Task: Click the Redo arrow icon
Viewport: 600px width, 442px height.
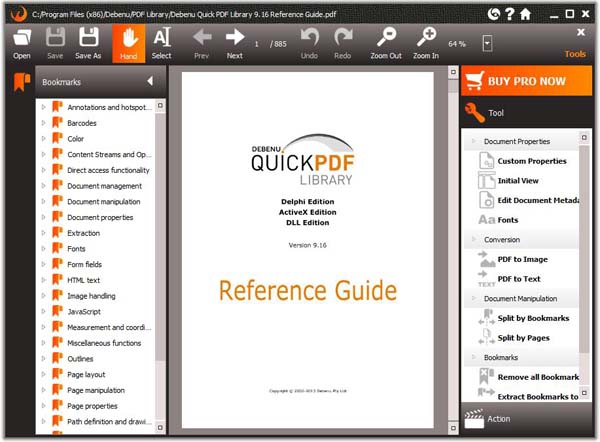Action: click(x=343, y=44)
